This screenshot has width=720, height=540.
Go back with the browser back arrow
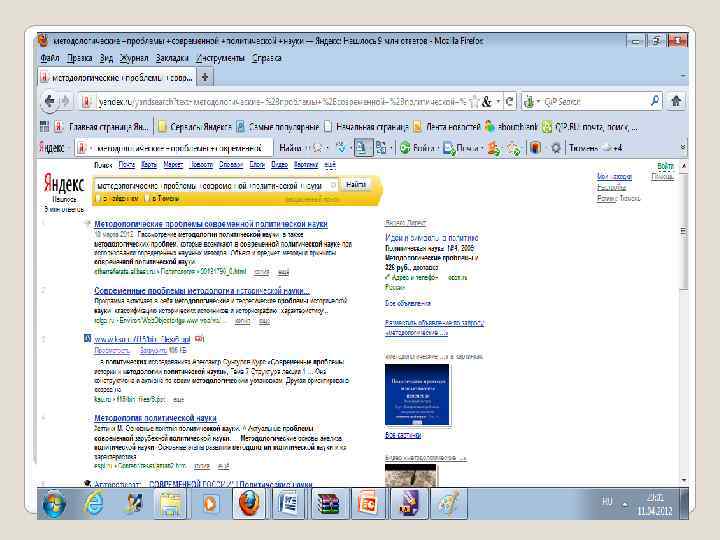pyautogui.click(x=50, y=101)
